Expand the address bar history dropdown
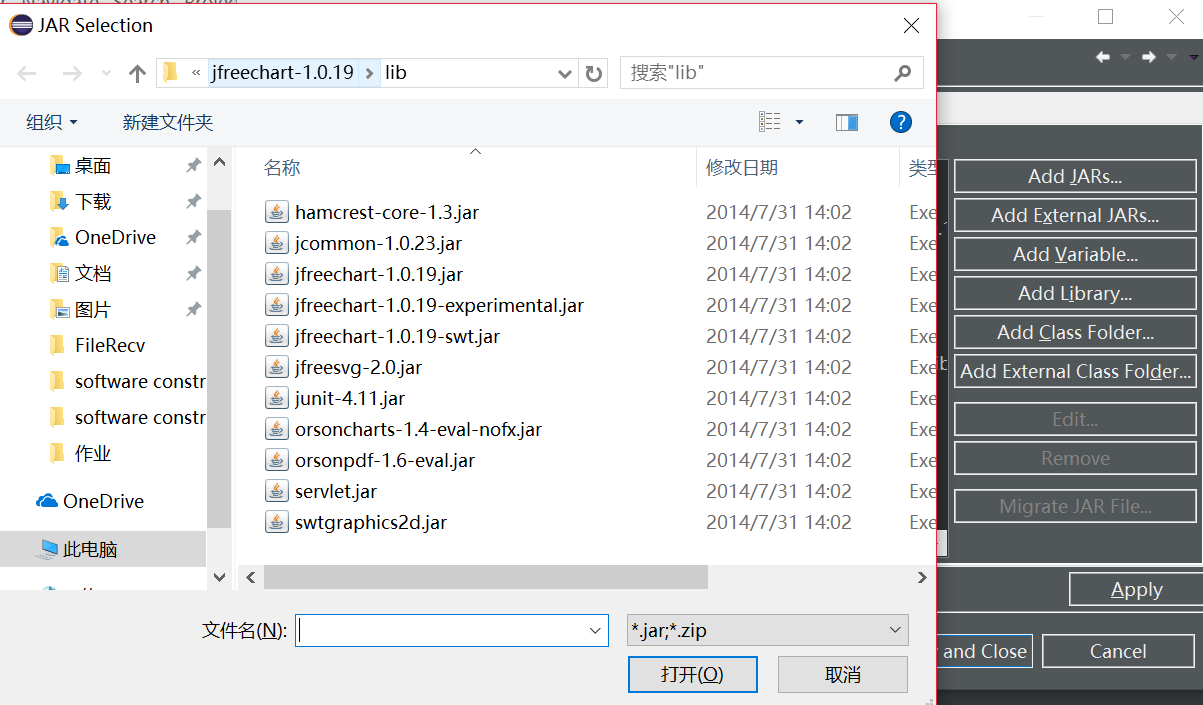The image size is (1203, 705). [x=565, y=73]
